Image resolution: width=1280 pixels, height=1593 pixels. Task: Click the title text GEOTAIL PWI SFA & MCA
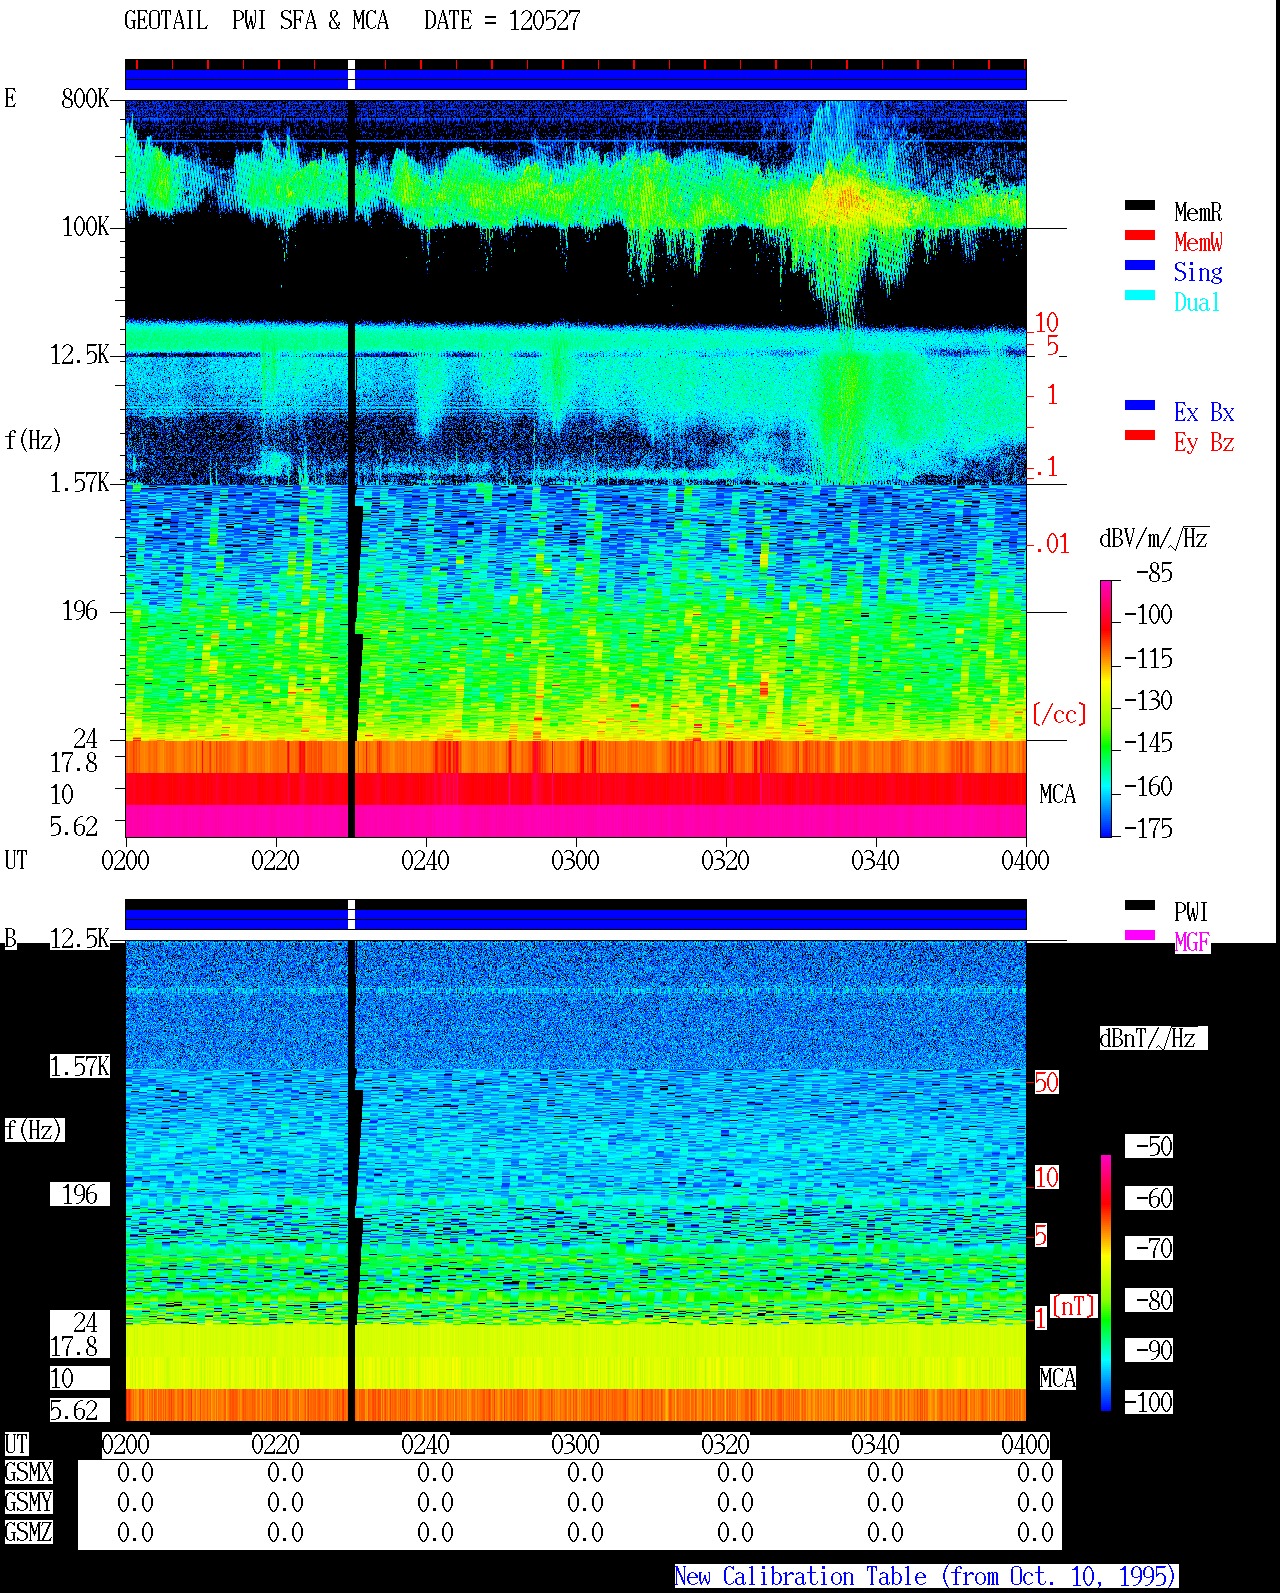point(256,20)
